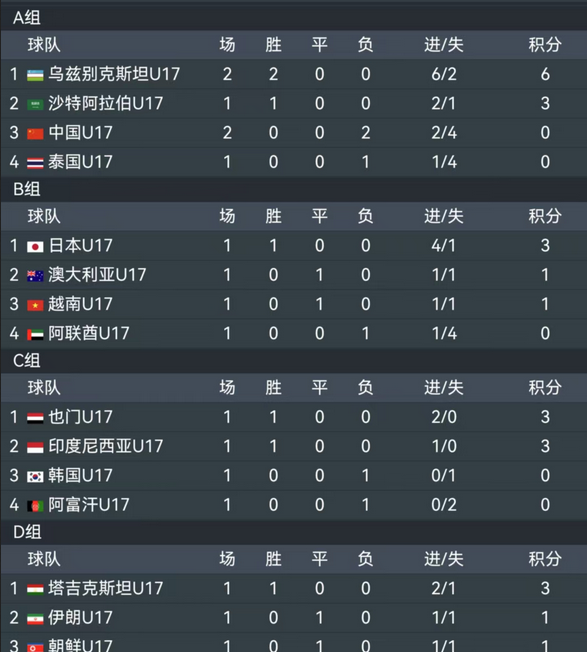Click the Saudi Arabia U17 flag icon
The width and height of the screenshot is (587, 652).
tap(35, 104)
